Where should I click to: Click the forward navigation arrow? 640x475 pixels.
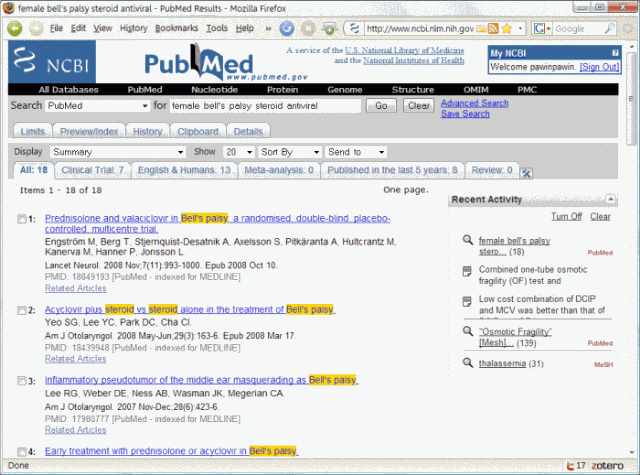(x=36, y=28)
